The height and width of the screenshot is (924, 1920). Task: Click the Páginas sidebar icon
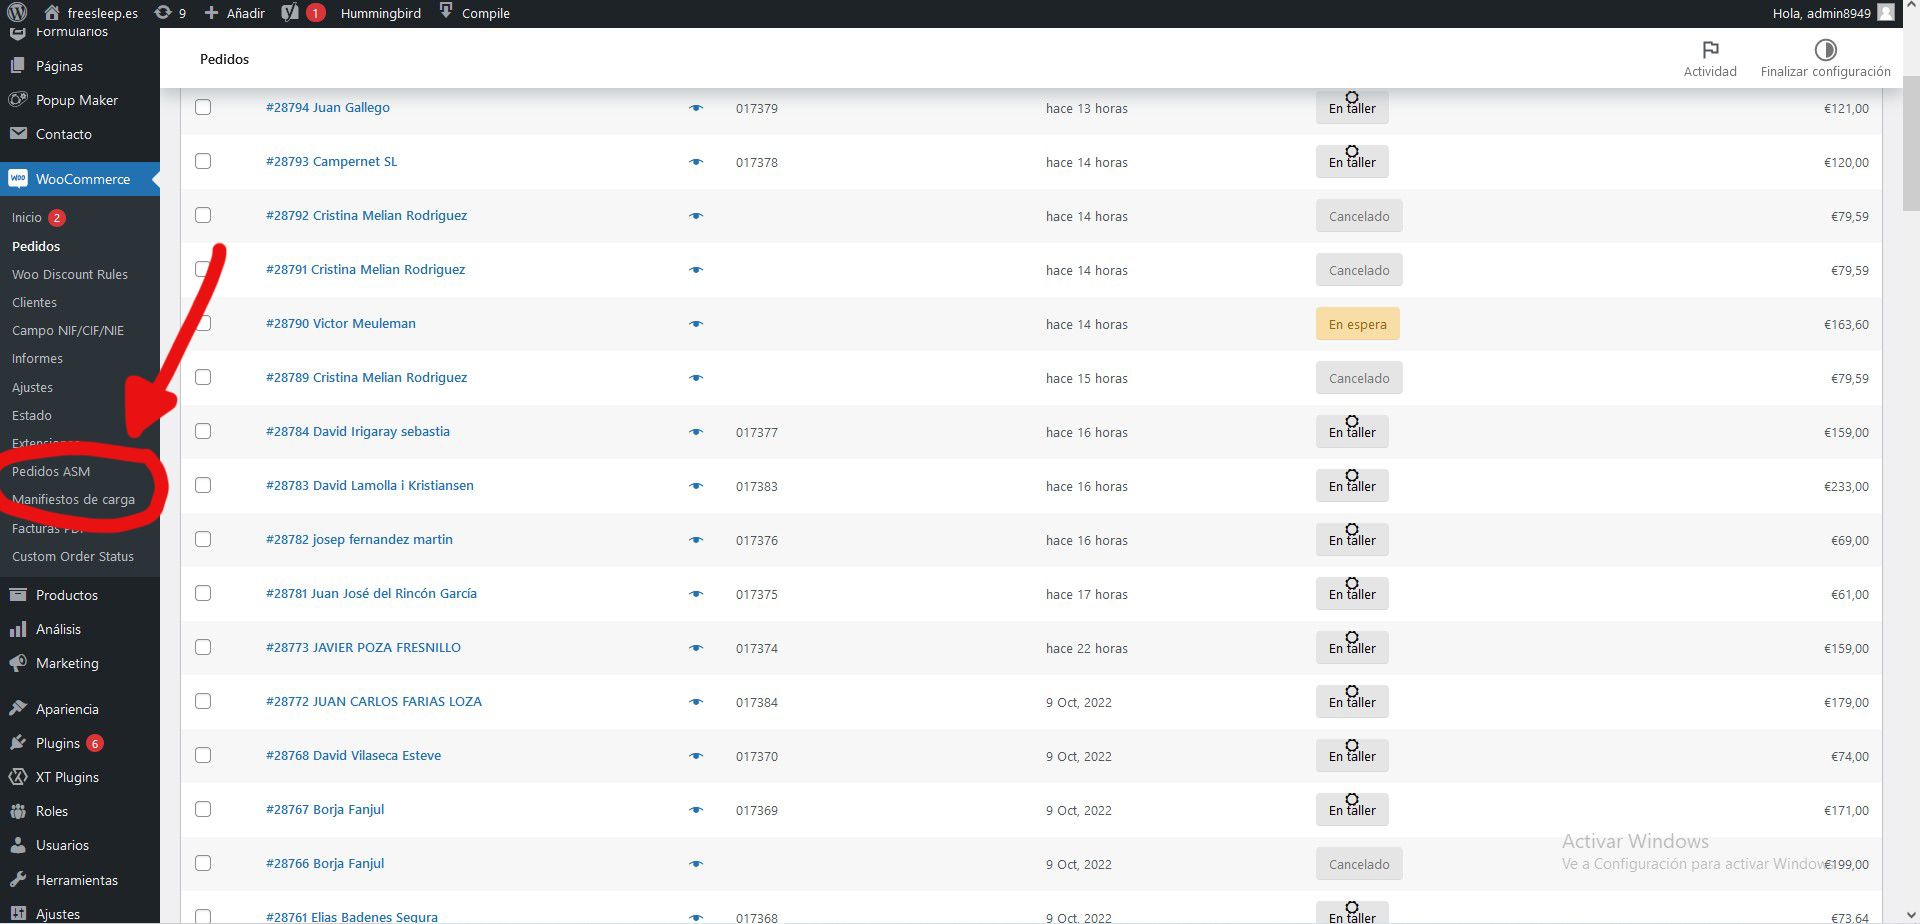(x=17, y=66)
